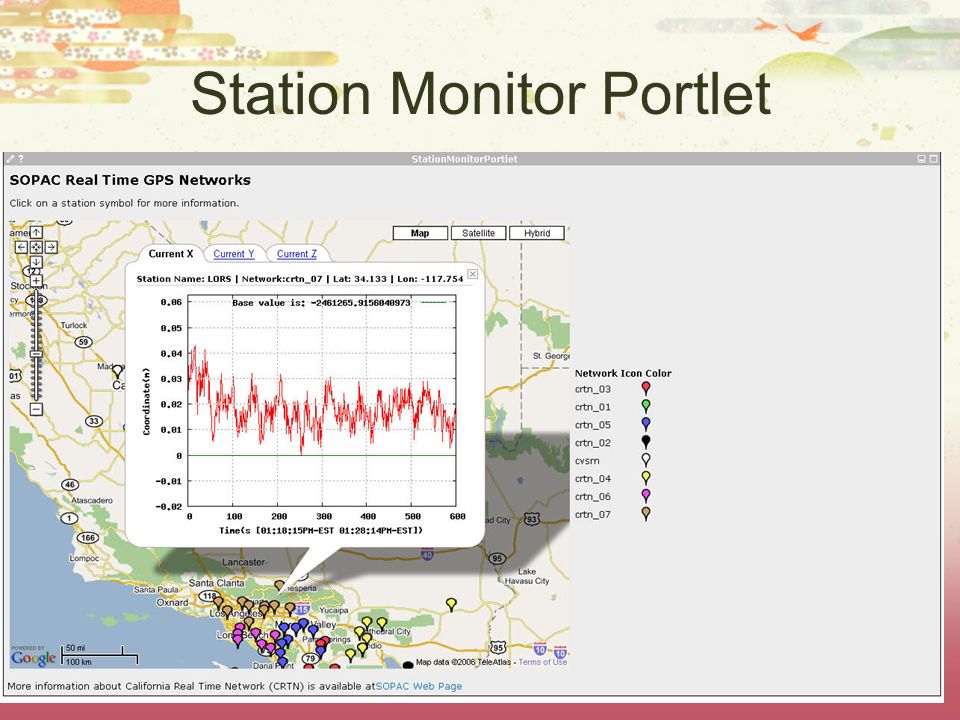This screenshot has width=960, height=720.
Task: Click the portlet edit pencil icon
Action: coord(10,159)
